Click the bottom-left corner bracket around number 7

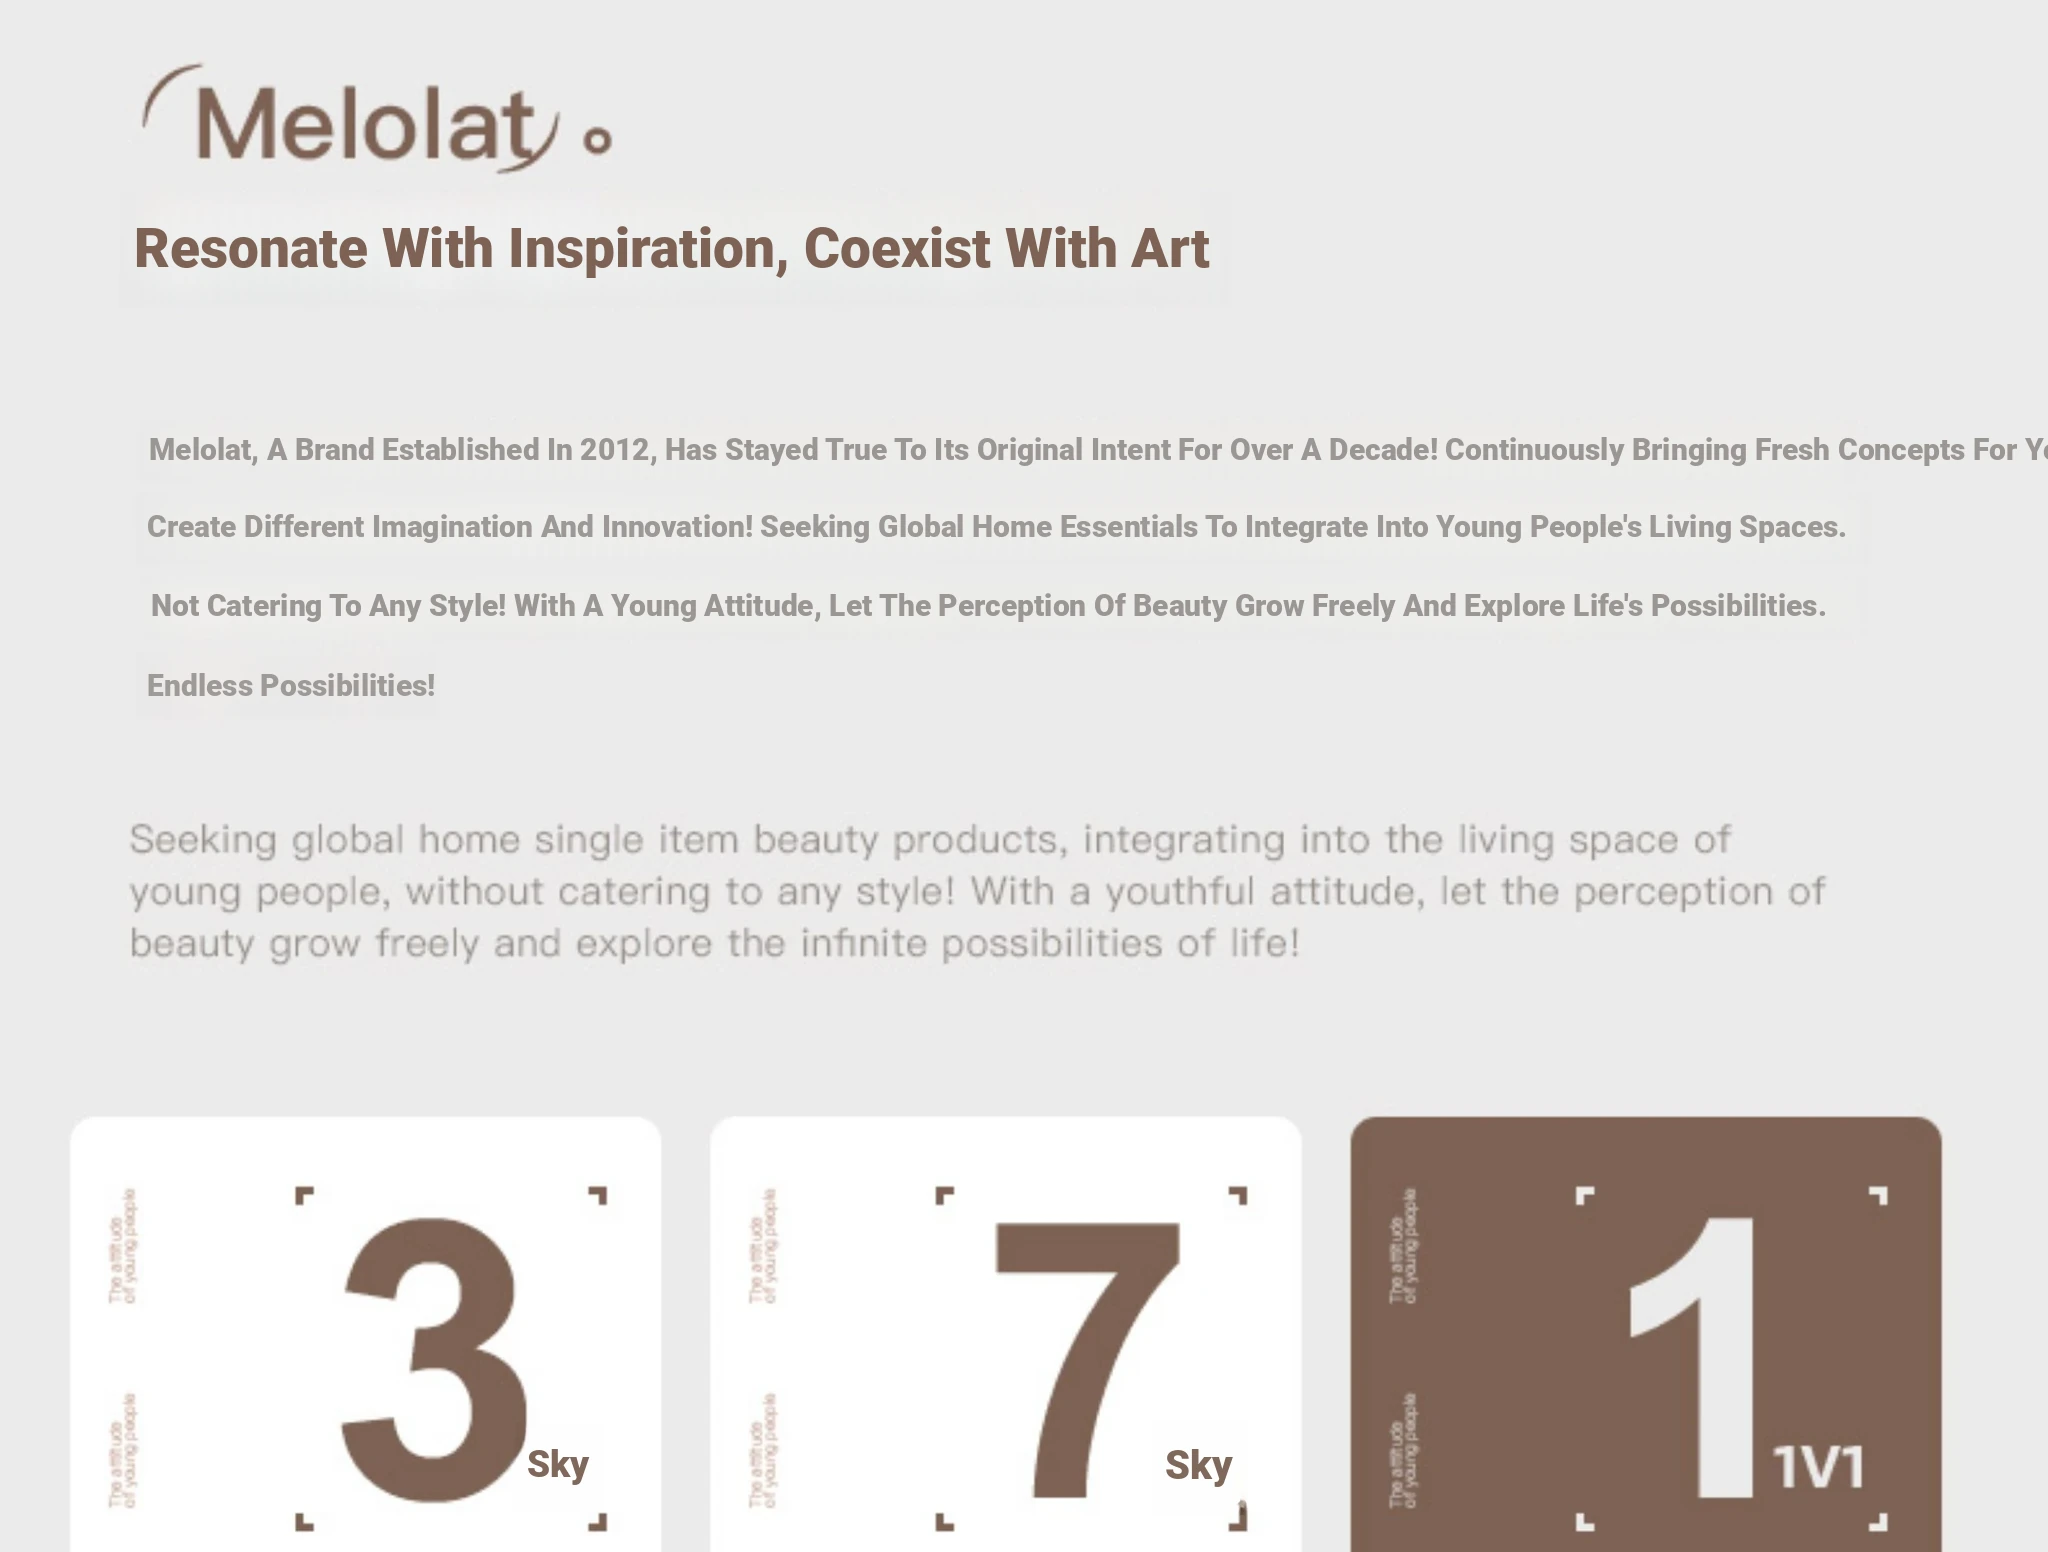(944, 1522)
